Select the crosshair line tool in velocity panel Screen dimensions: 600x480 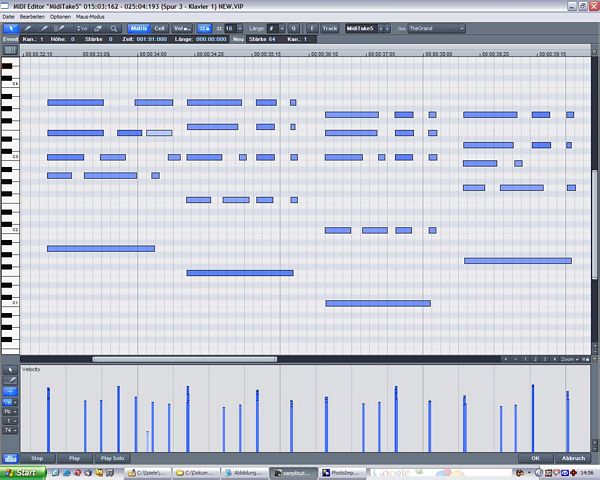pyautogui.click(x=10, y=391)
